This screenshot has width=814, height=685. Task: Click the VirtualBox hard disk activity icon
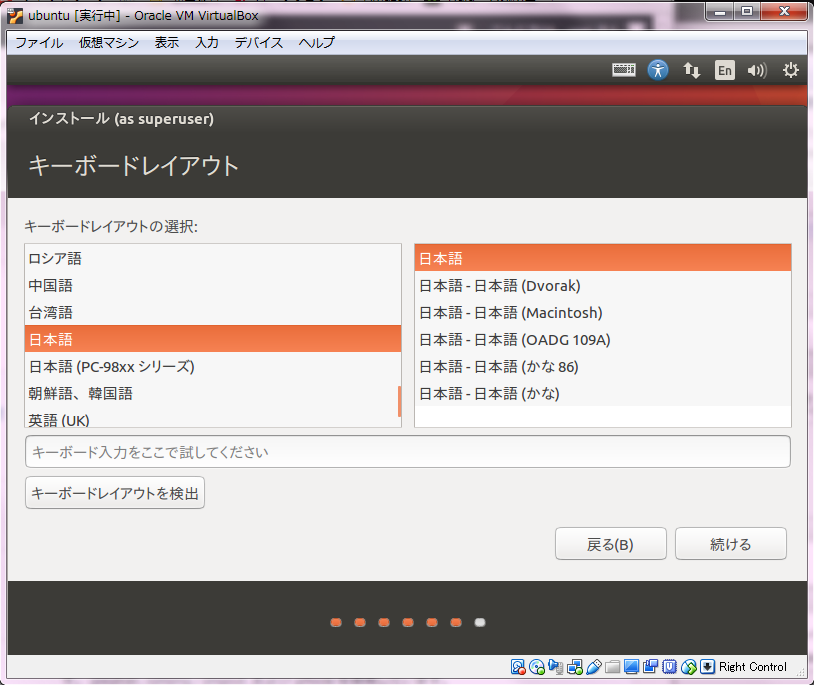click(518, 667)
